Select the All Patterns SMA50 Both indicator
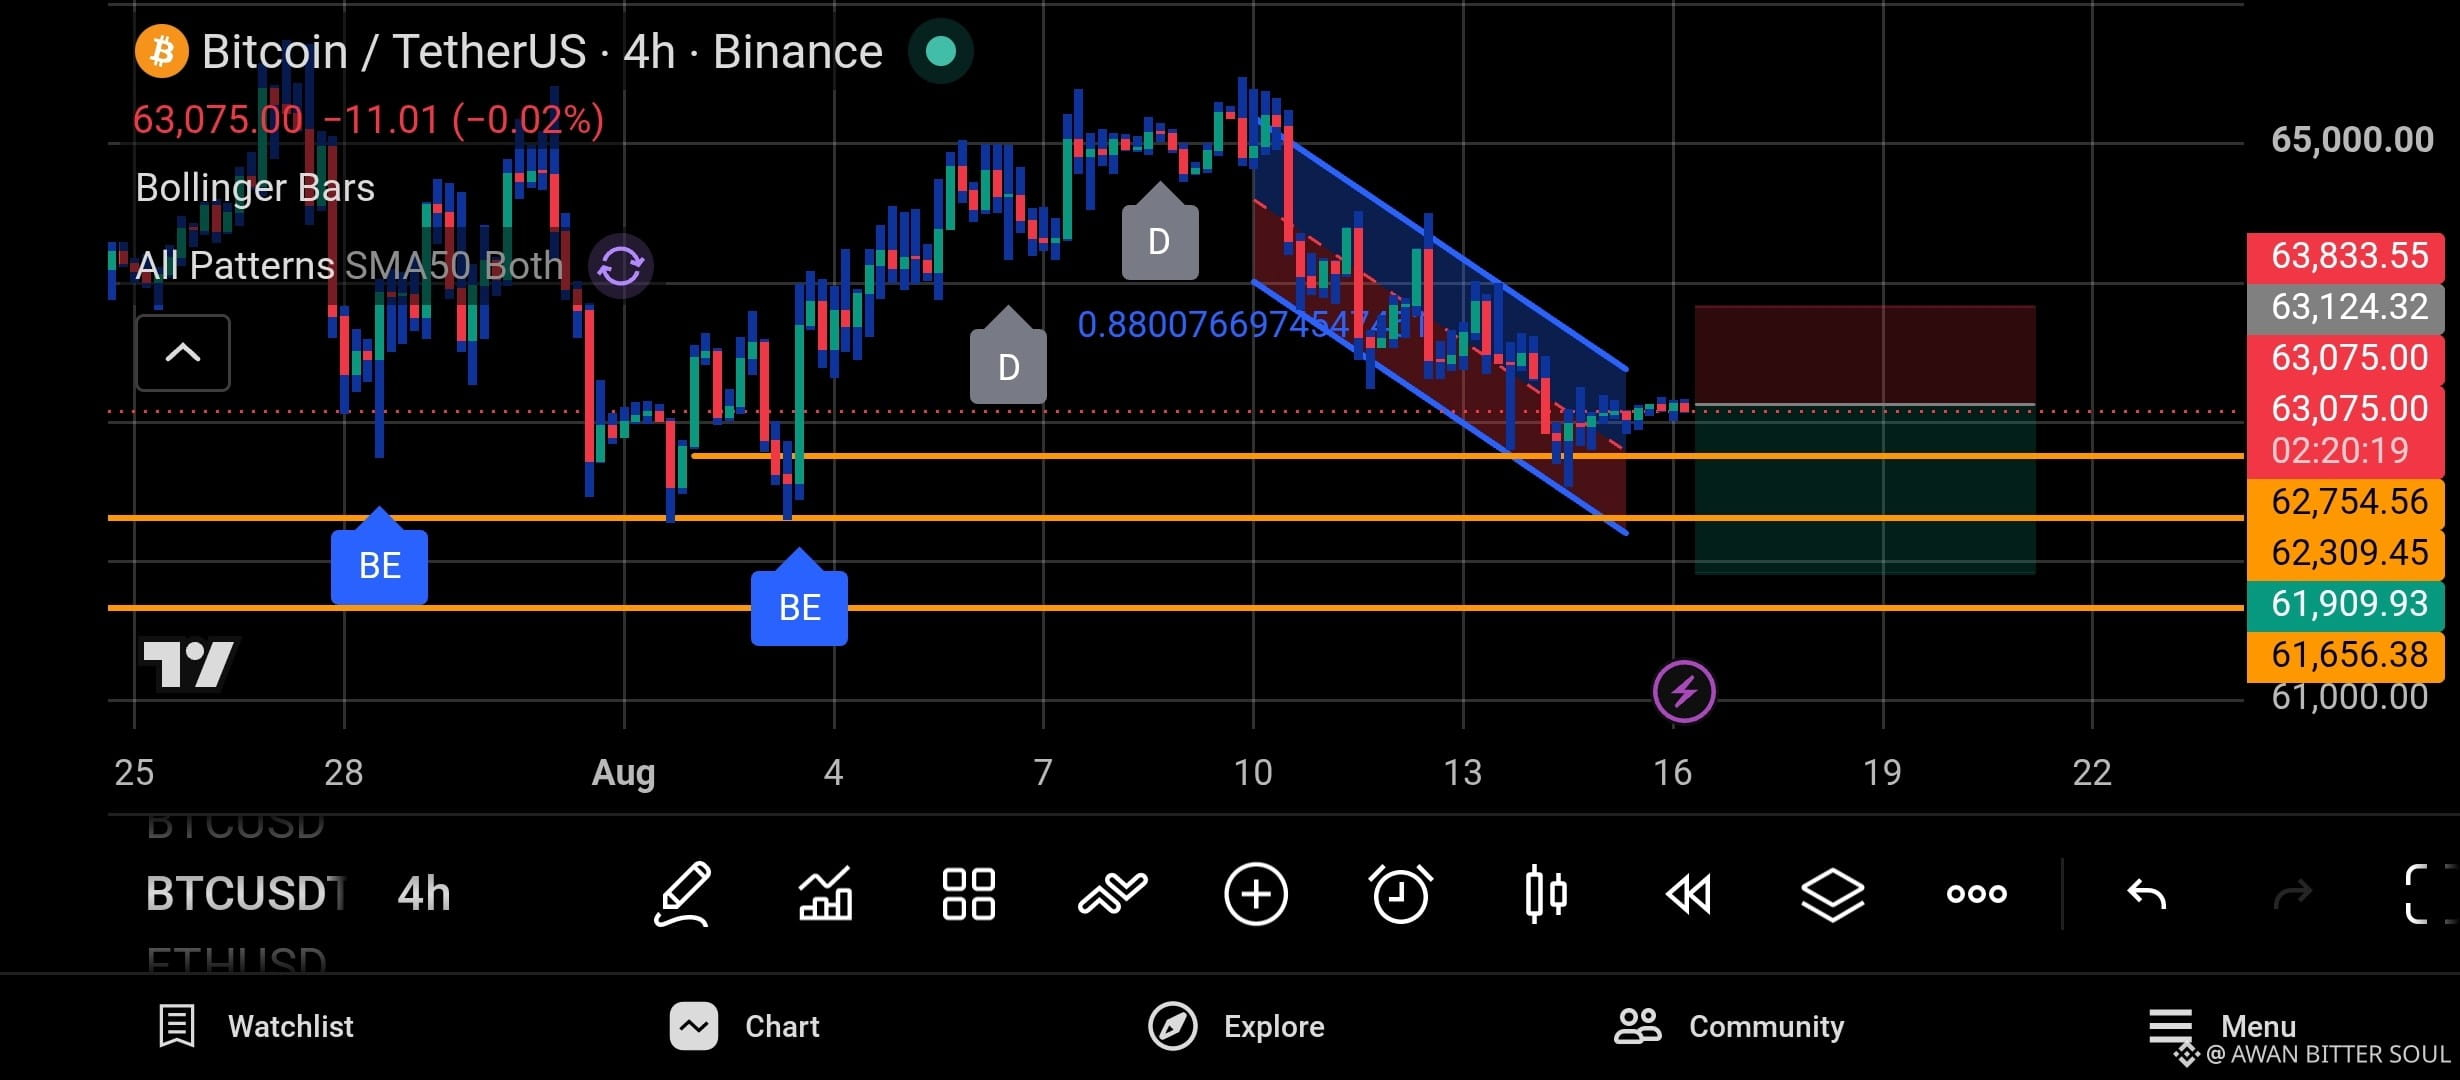This screenshot has width=2460, height=1080. coord(350,266)
